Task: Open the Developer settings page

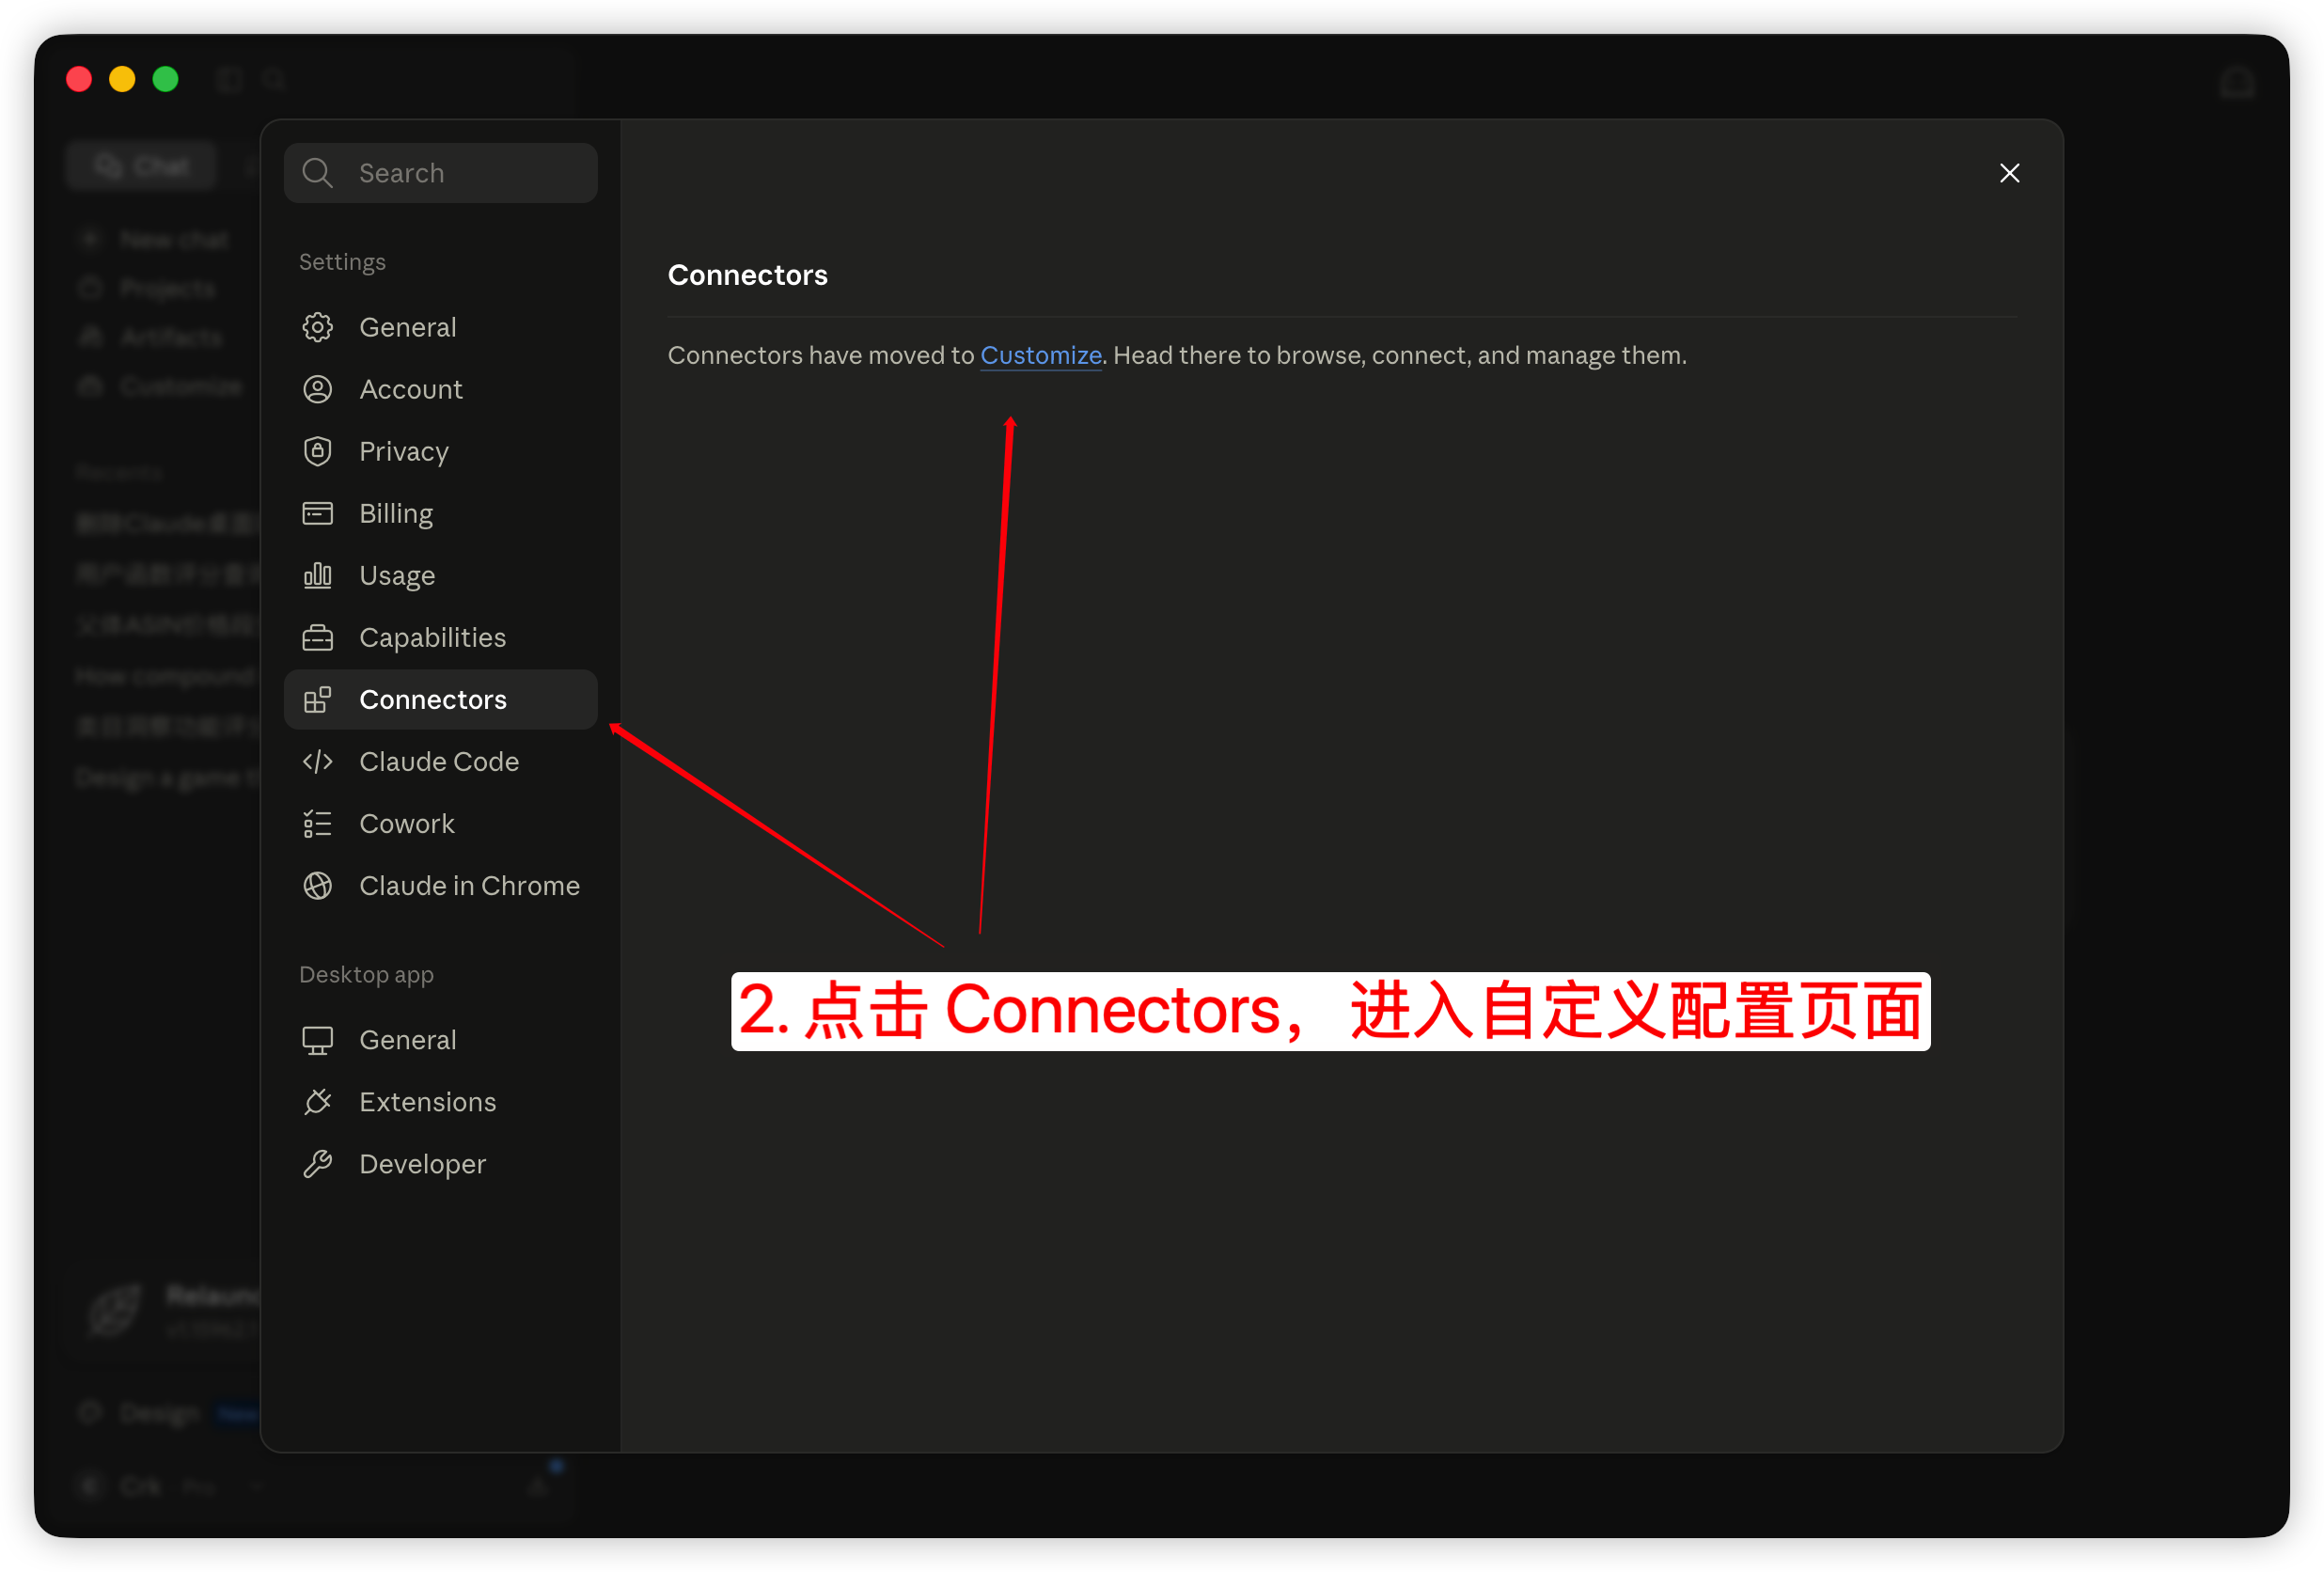Action: pos(440,1164)
